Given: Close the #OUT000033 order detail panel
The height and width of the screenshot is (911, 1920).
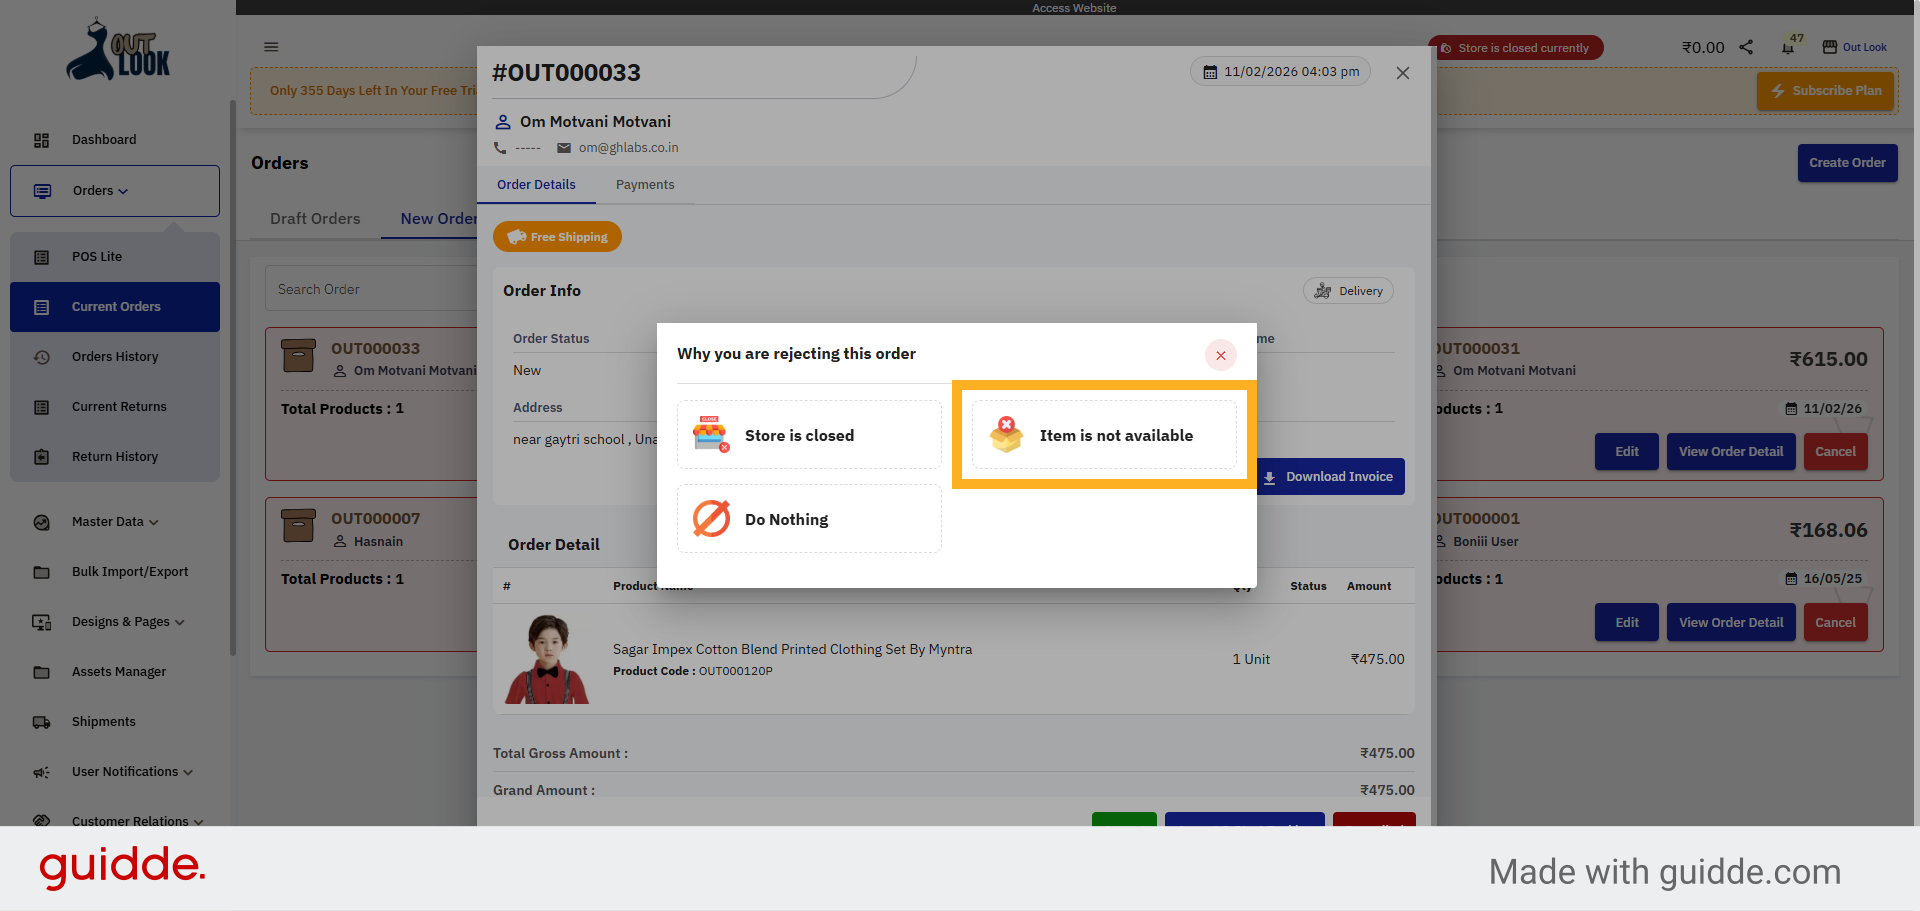Looking at the screenshot, I should pyautogui.click(x=1403, y=73).
